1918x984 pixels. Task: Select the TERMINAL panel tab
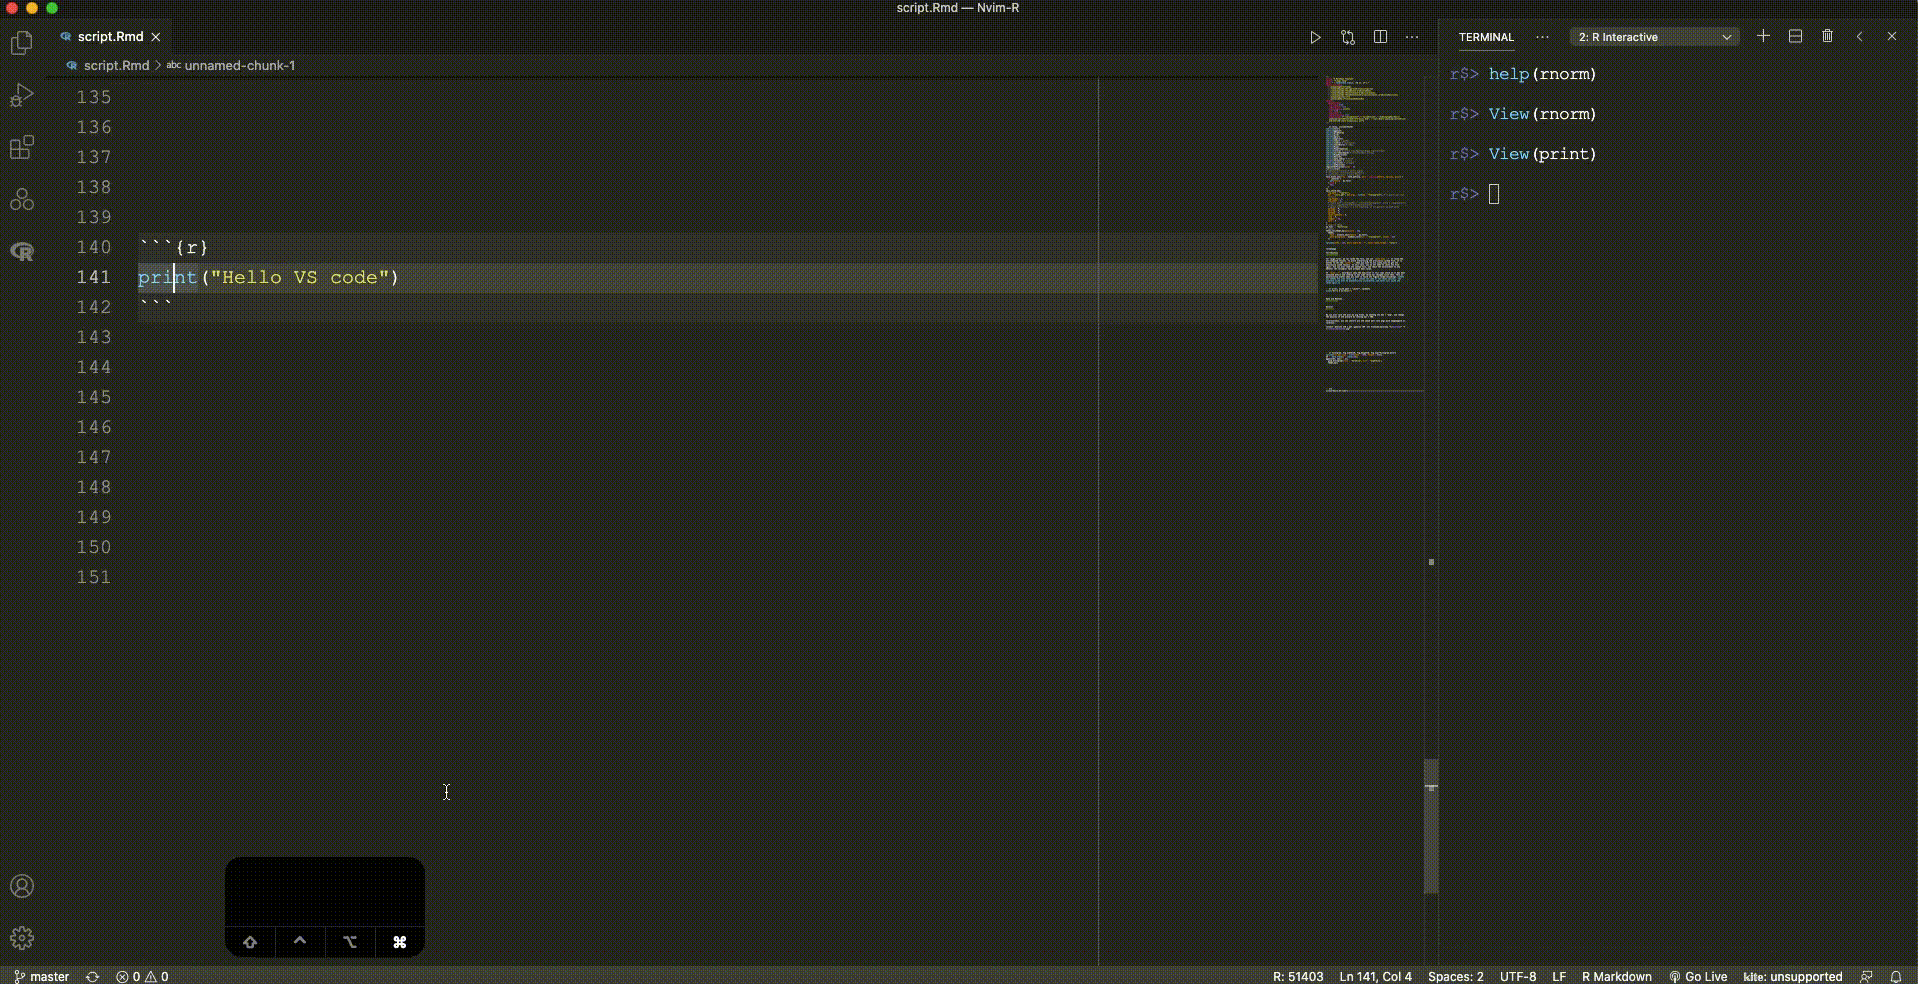click(x=1486, y=37)
